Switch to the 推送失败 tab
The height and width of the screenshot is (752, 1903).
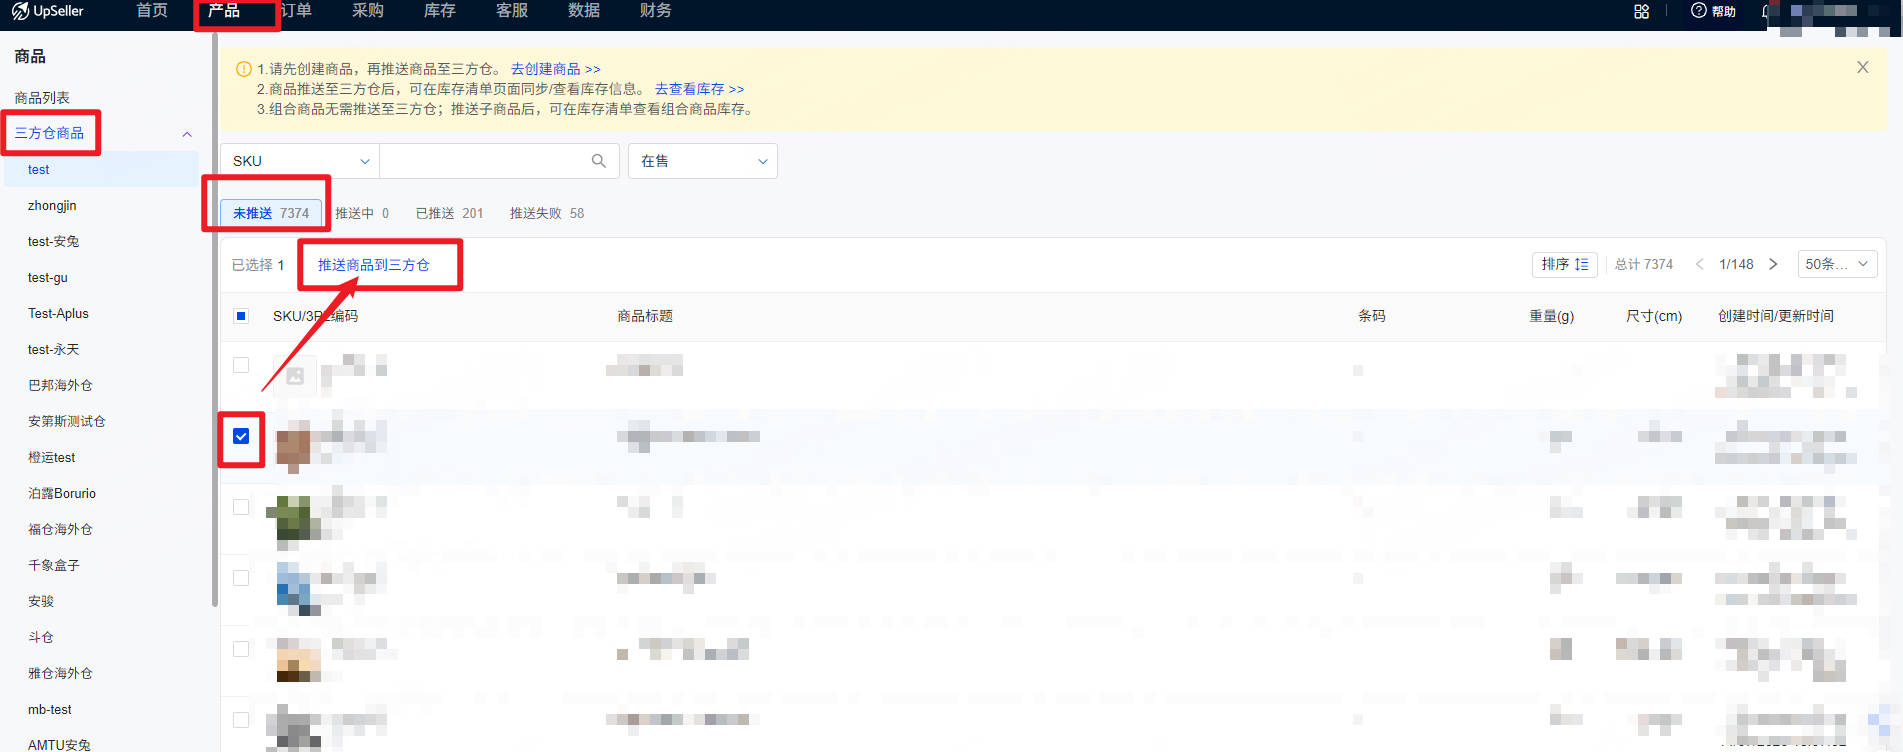(x=547, y=213)
